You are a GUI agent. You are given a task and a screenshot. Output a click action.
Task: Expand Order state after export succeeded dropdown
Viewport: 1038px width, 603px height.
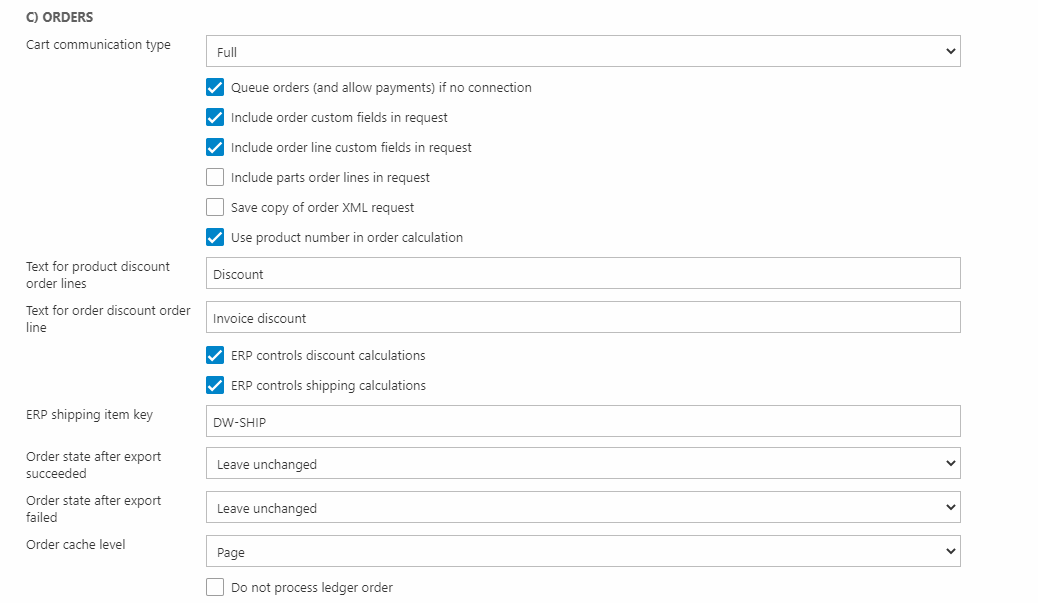(582, 464)
